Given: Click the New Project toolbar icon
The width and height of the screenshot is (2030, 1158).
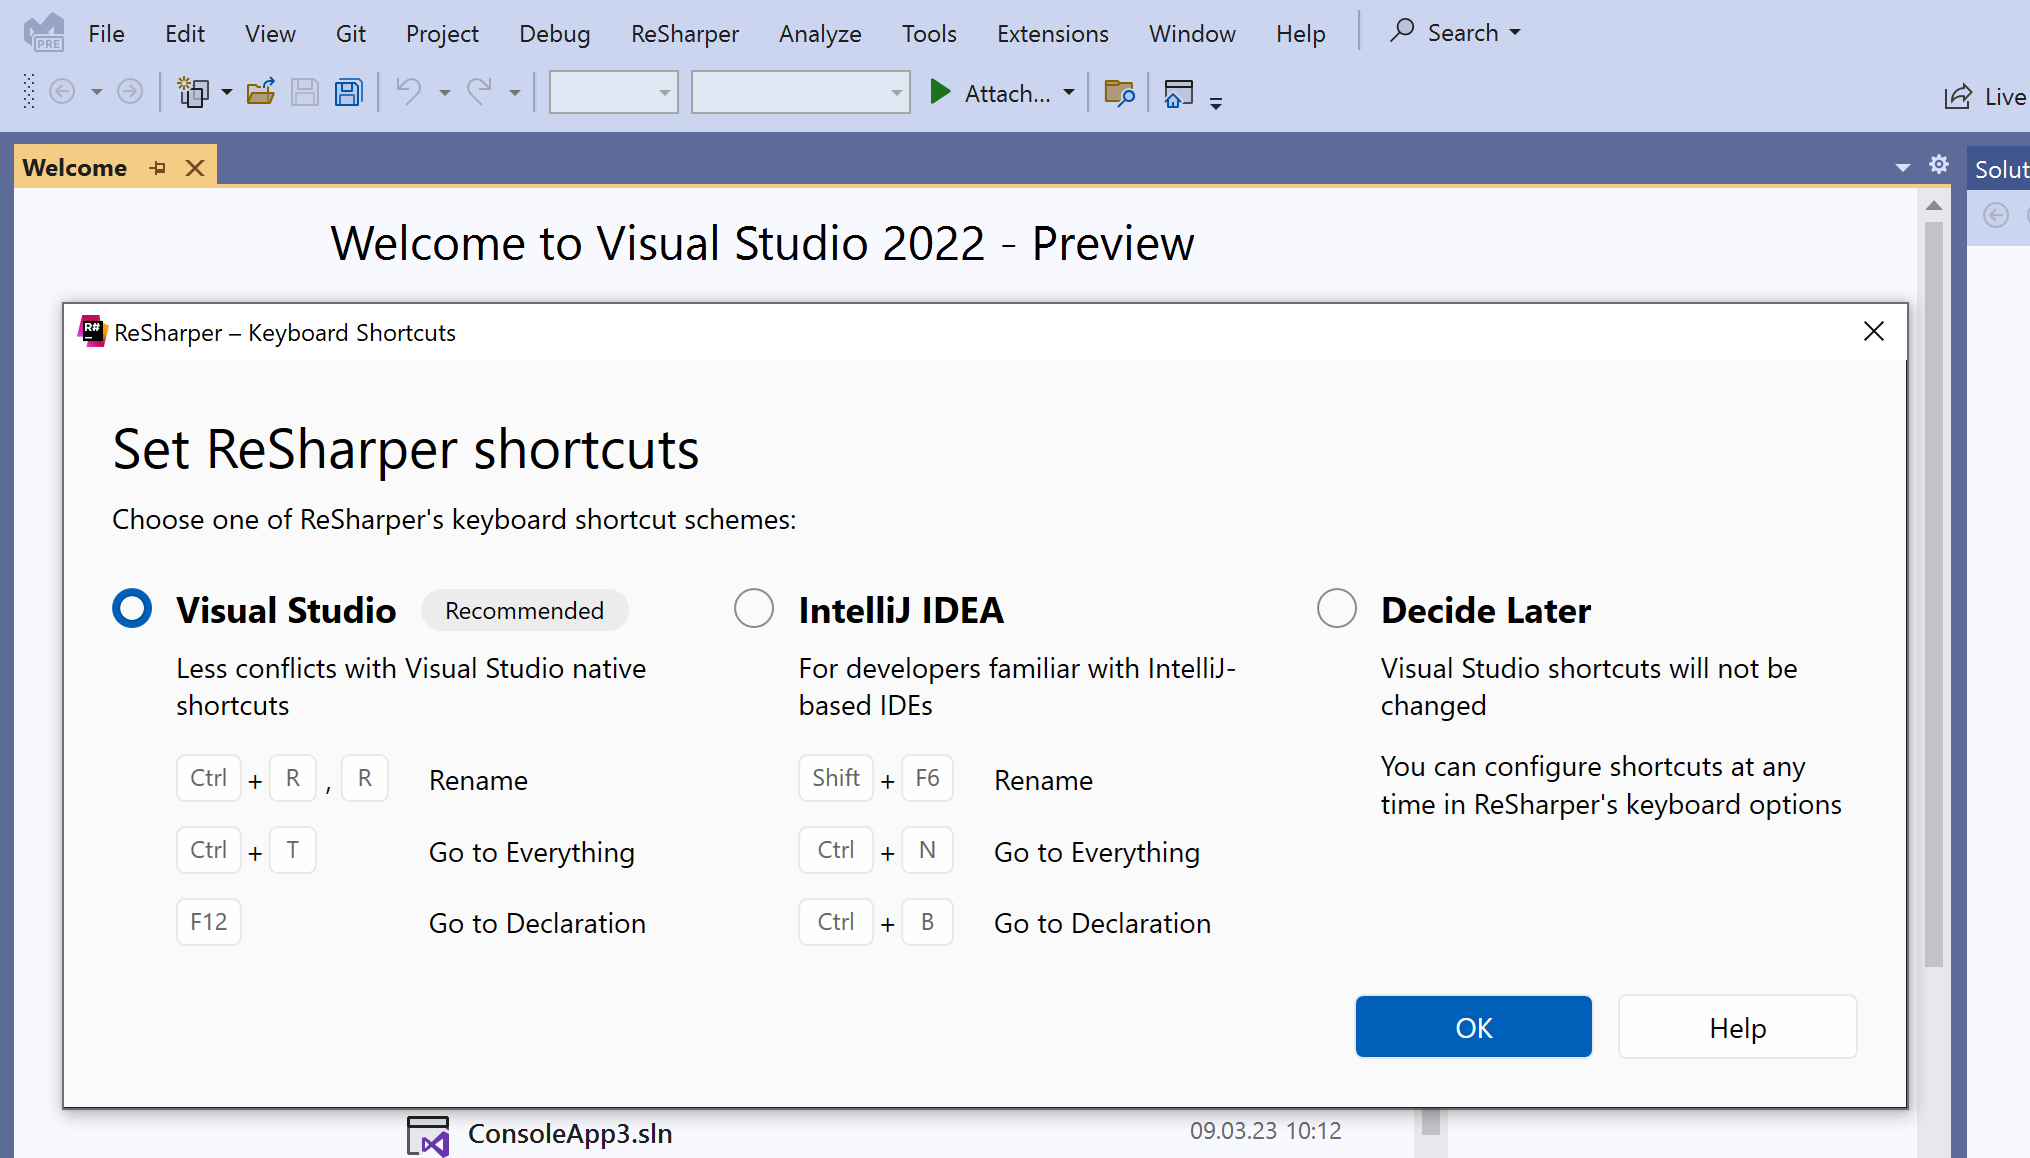Looking at the screenshot, I should coord(192,93).
